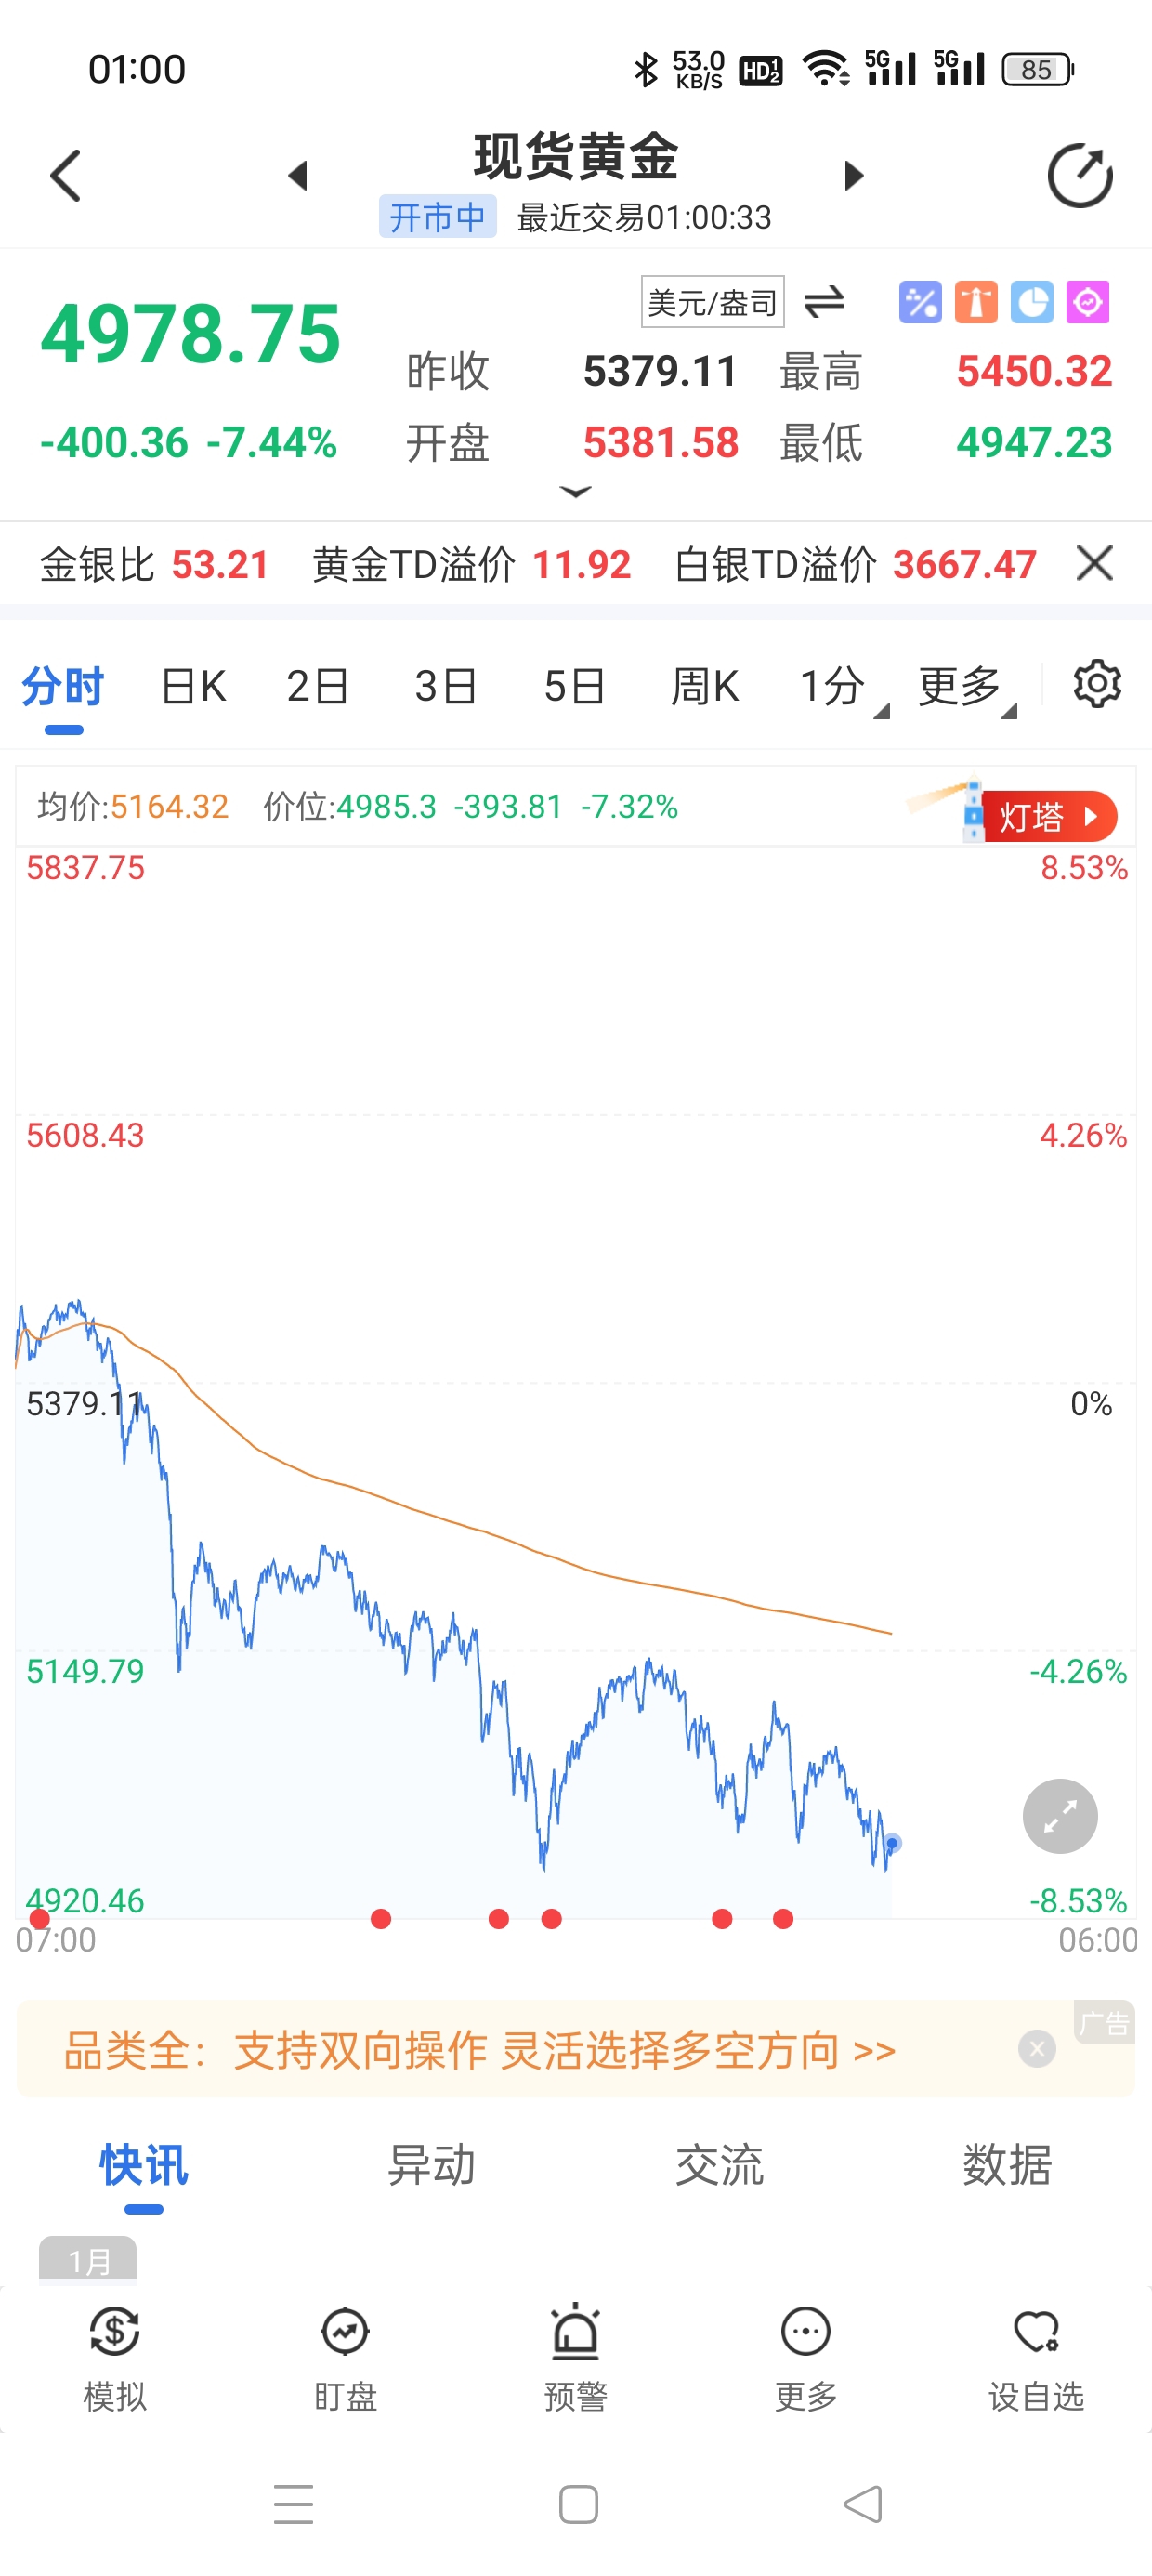Screen dimensions: 1152x2576
Task: Open the orange lighthouse tool icon
Action: (x=976, y=302)
